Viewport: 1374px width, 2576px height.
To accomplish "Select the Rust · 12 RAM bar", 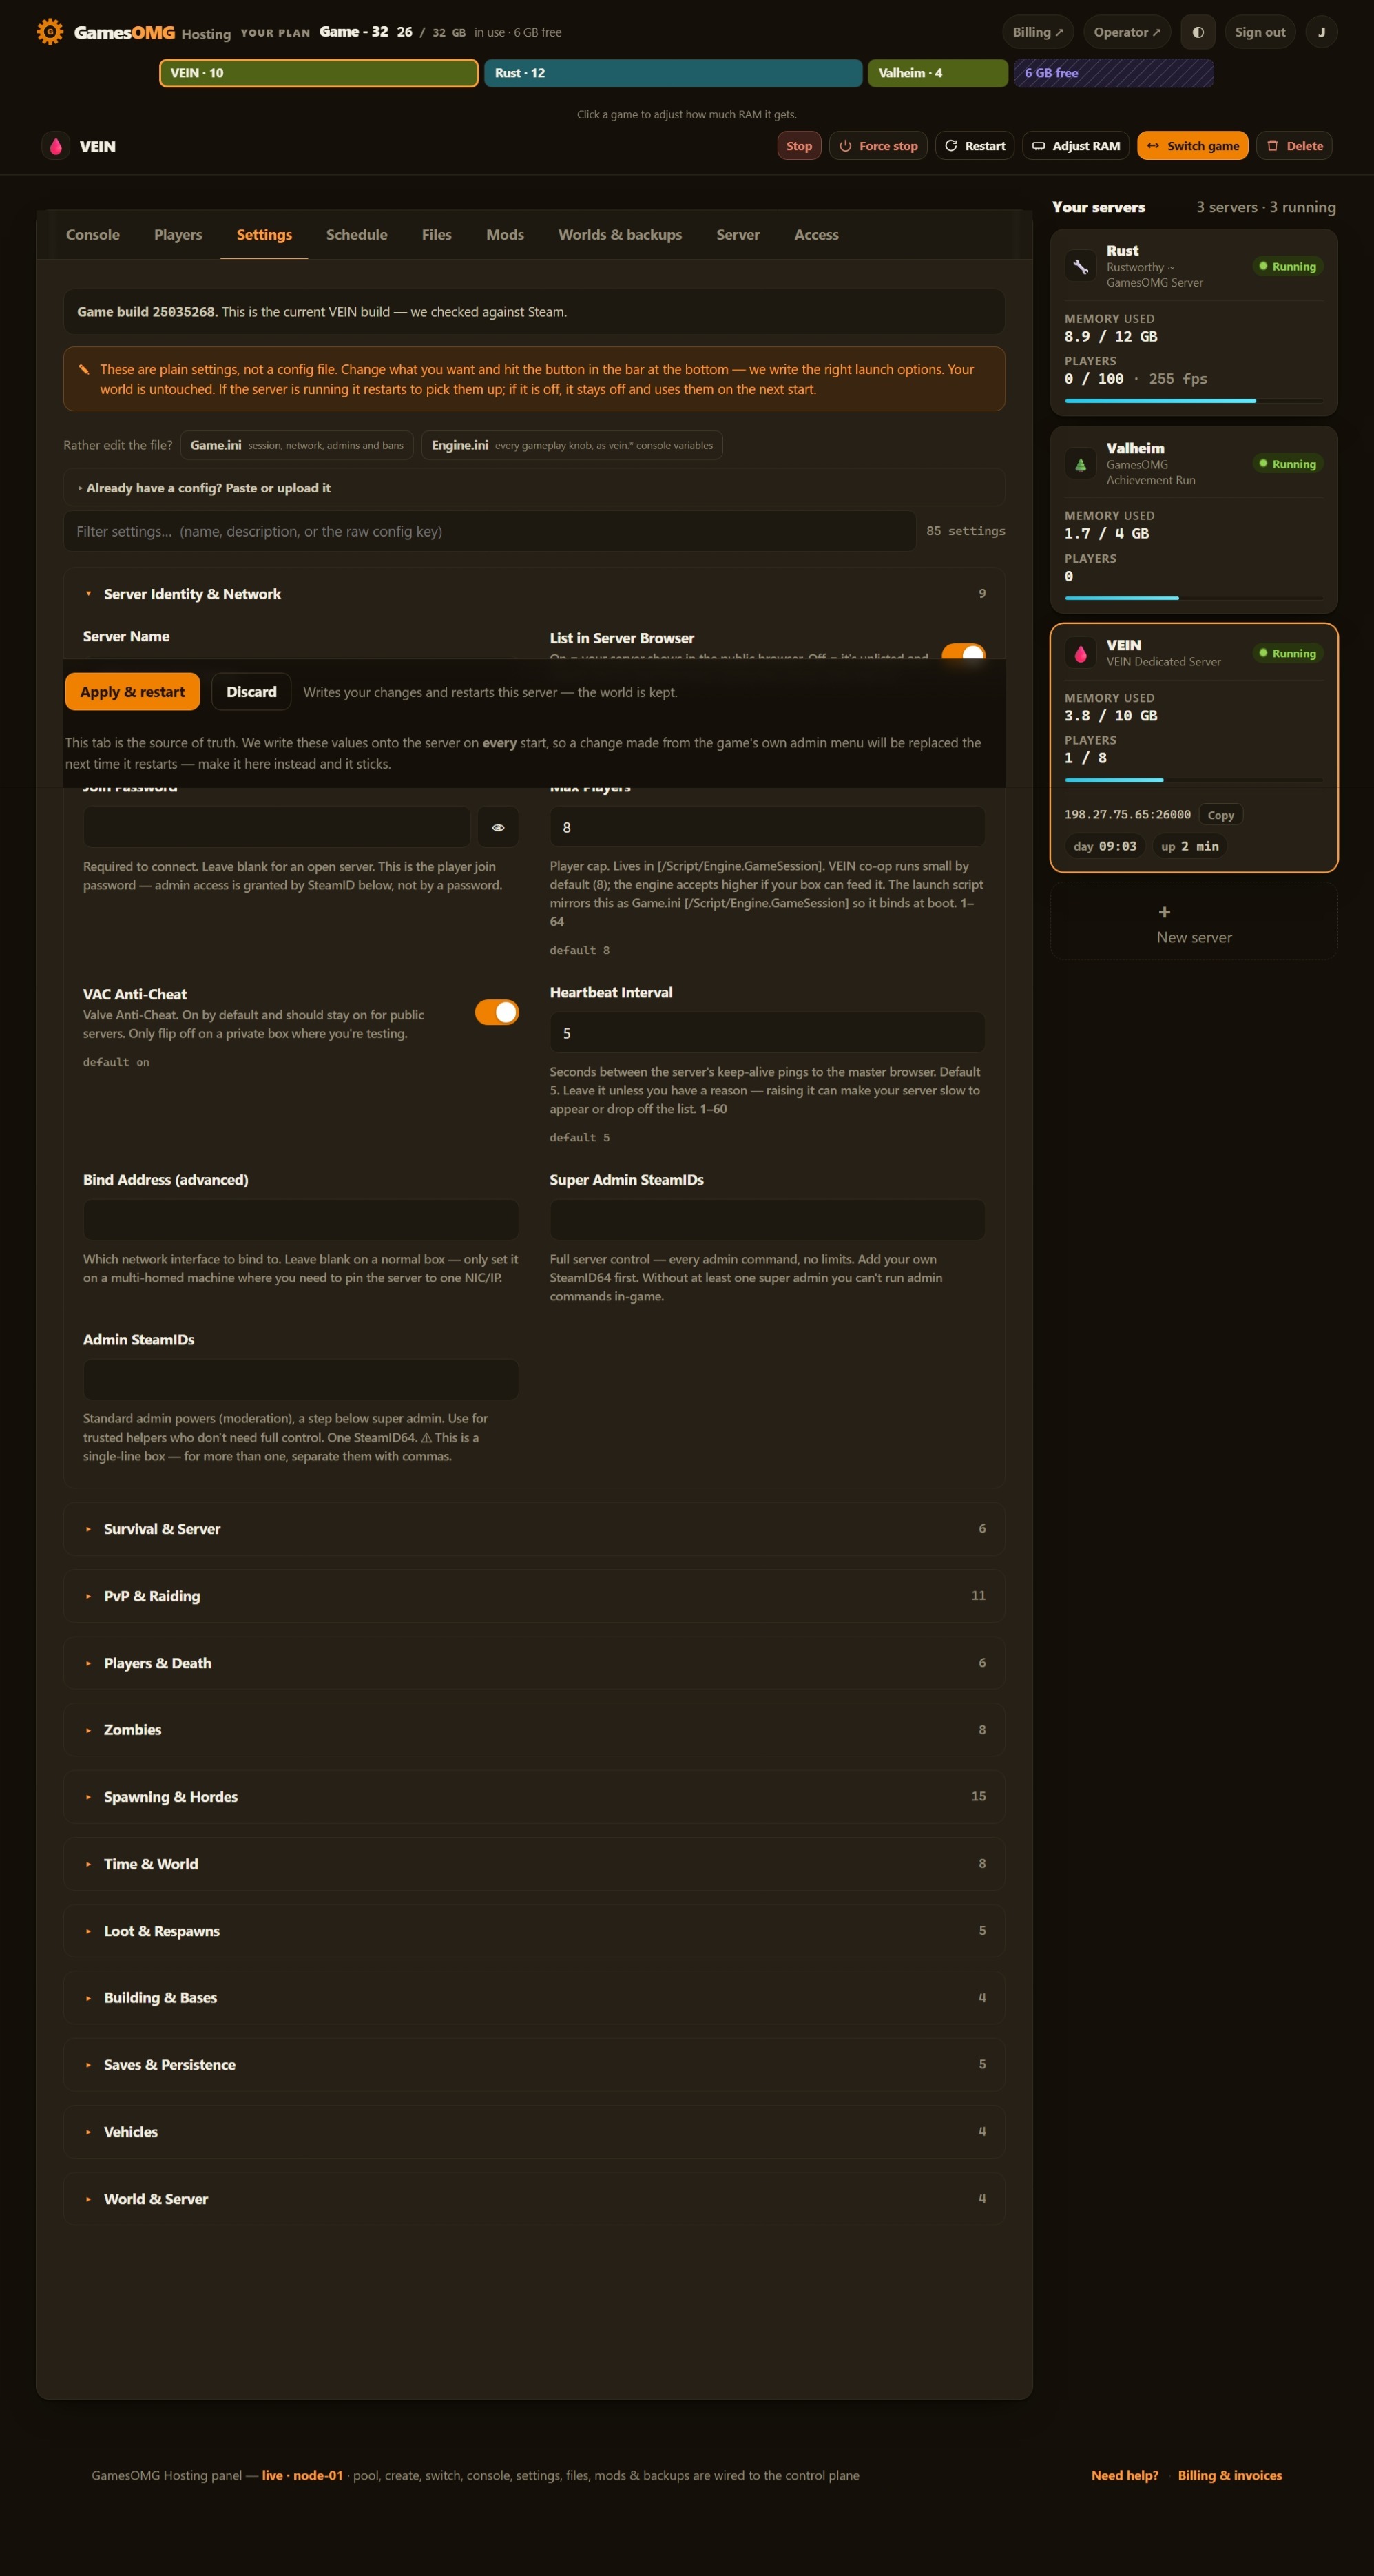I will pyautogui.click(x=673, y=73).
